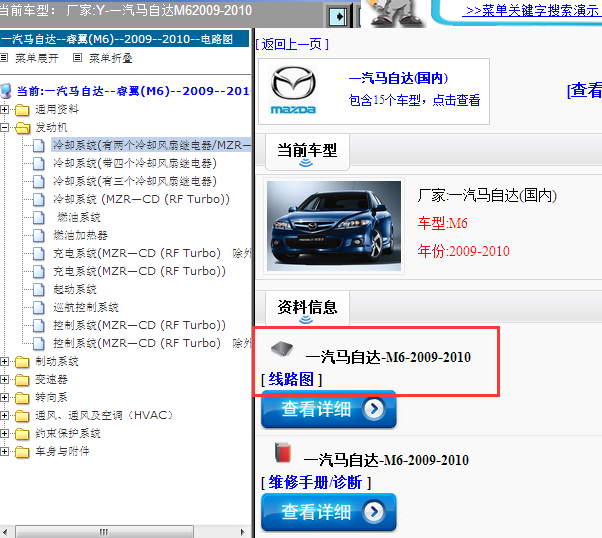The height and width of the screenshot is (538, 602).
Task: Click the arrow icon button in top bar
Action: (x=338, y=17)
